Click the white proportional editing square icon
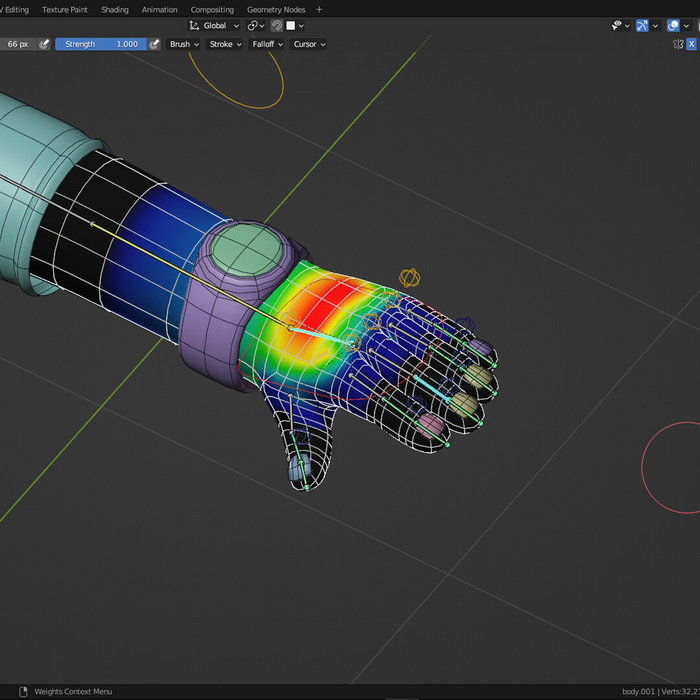Viewport: 700px width, 700px height. click(291, 26)
